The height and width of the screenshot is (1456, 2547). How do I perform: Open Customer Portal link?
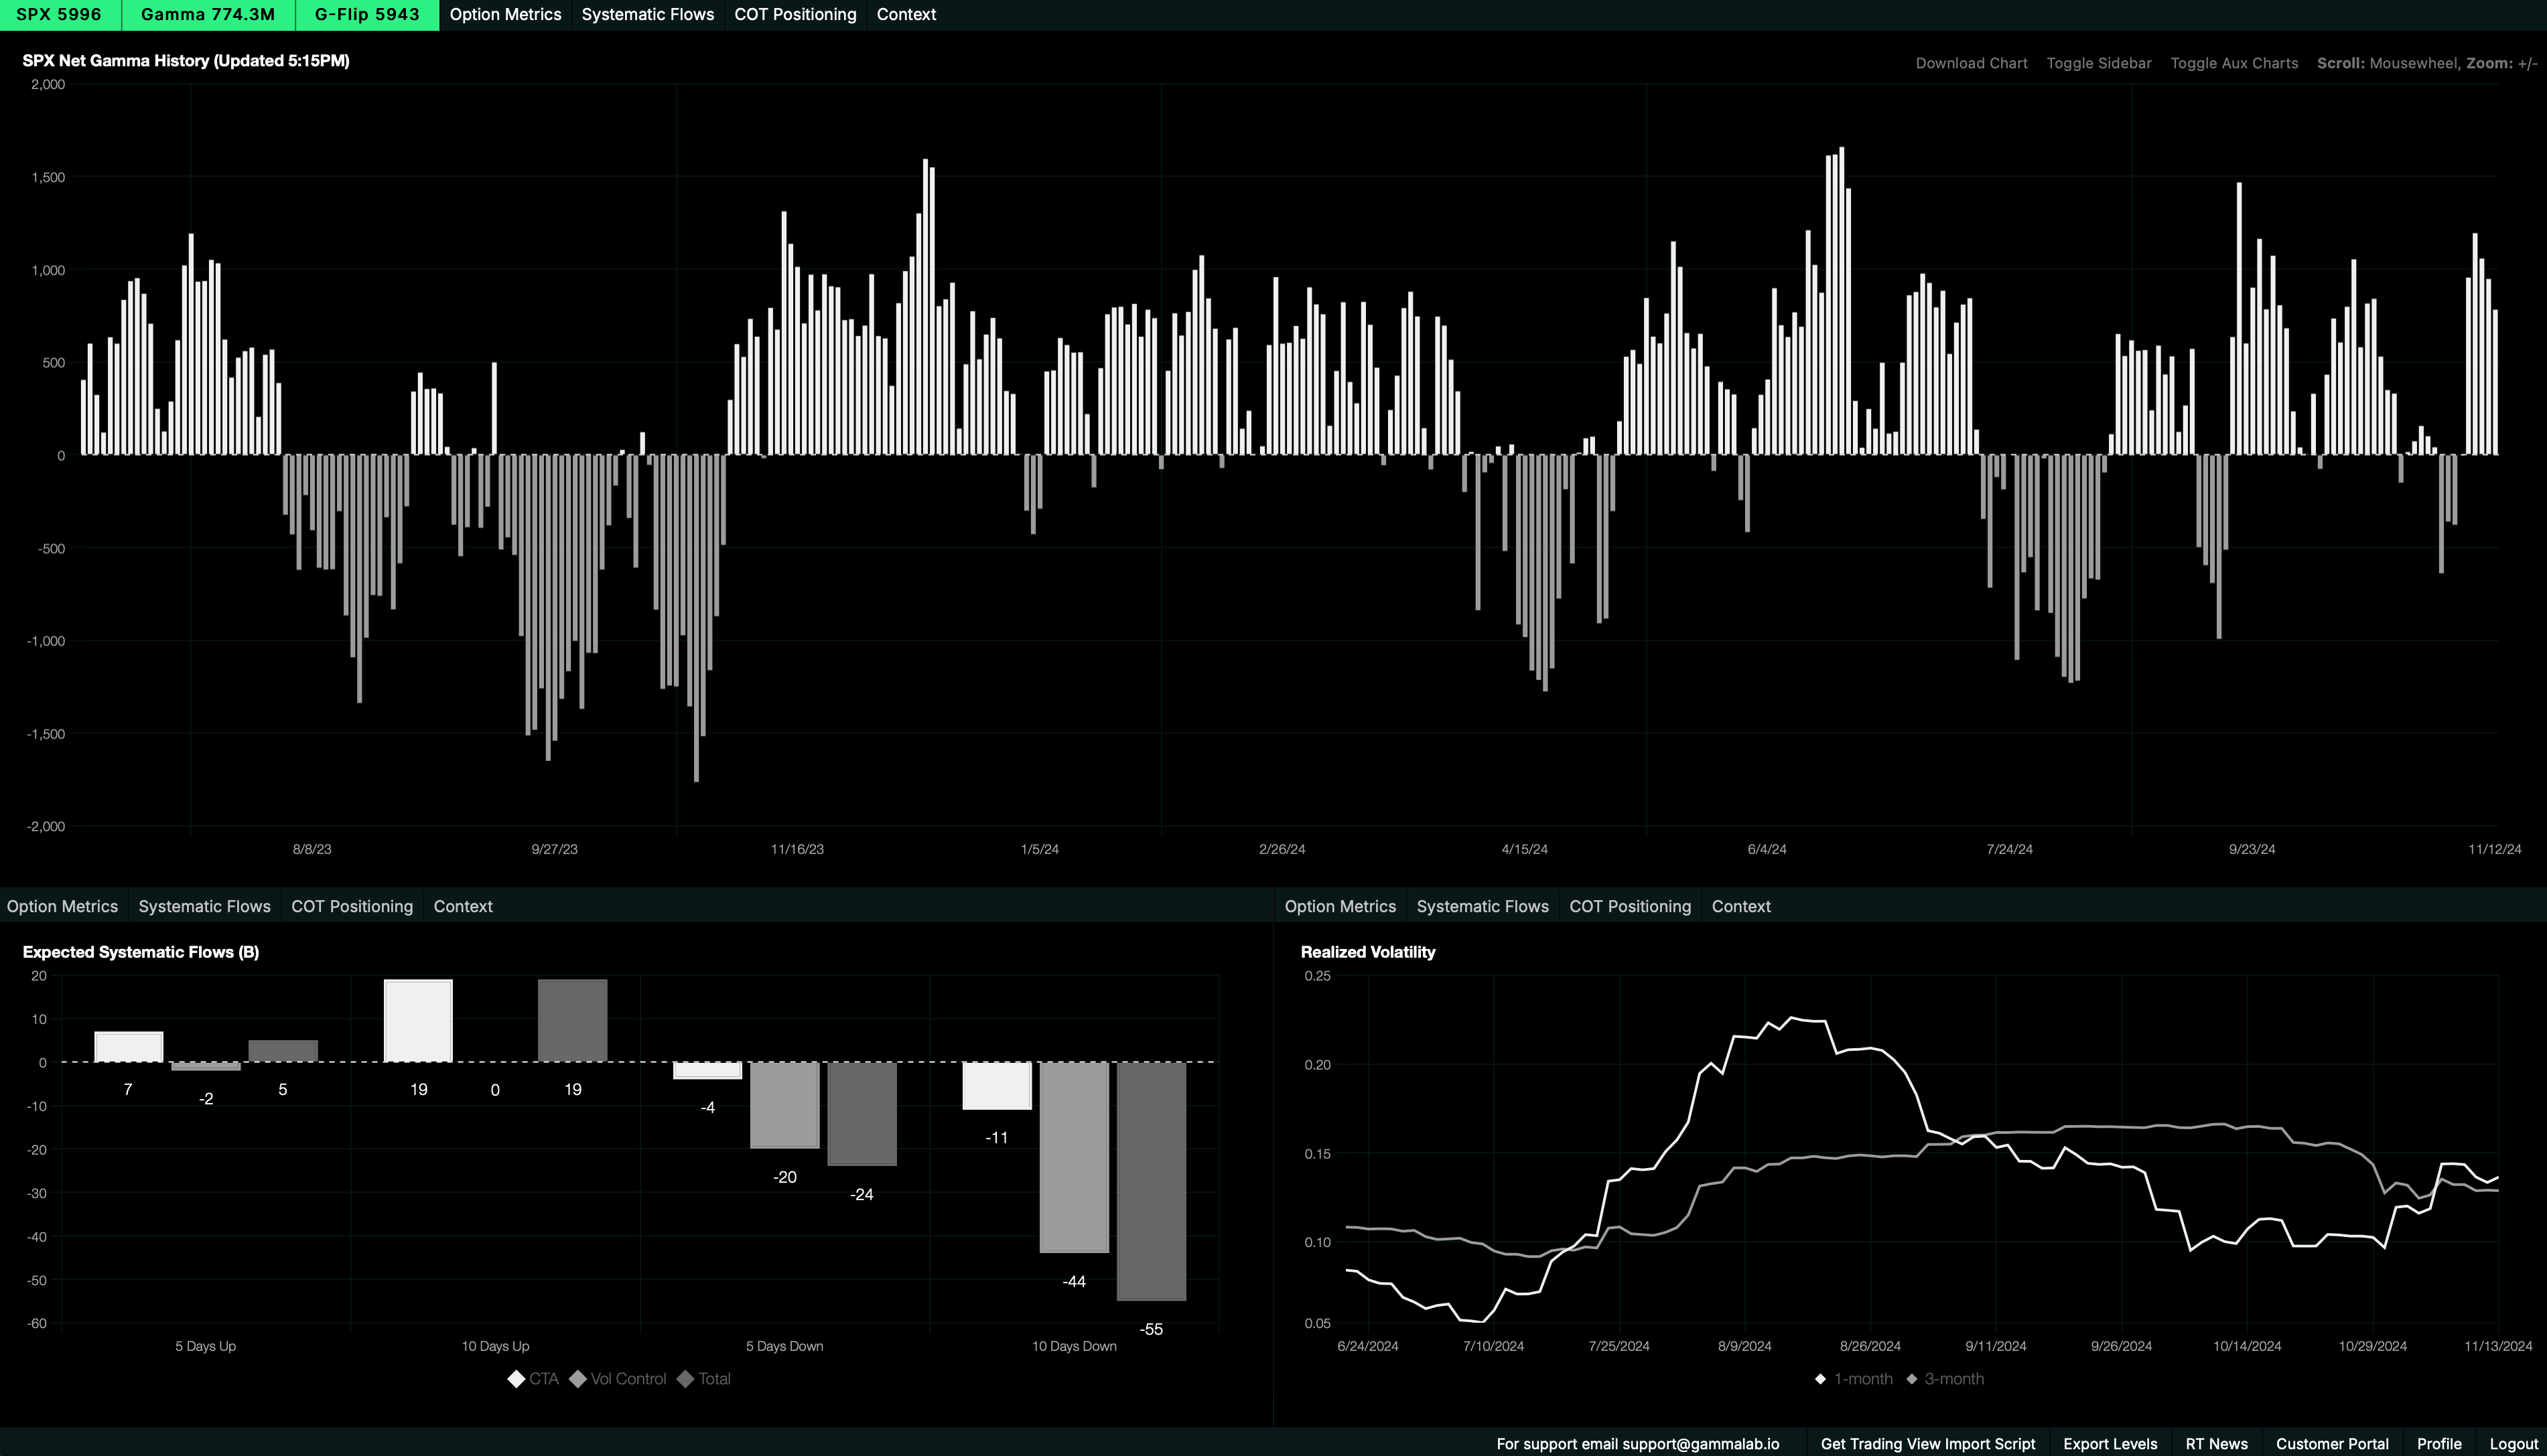(2332, 1444)
